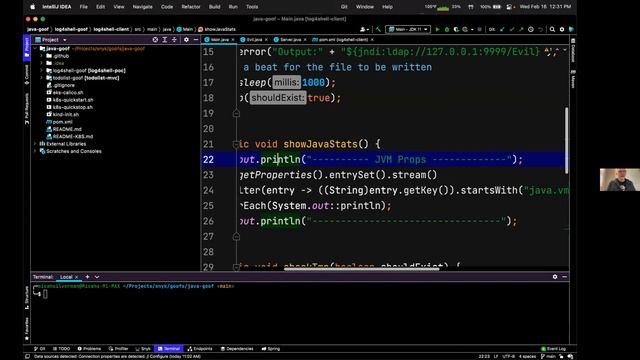640x360 pixels.
Task: Click the Git rollback undo icon
Action: point(540,29)
